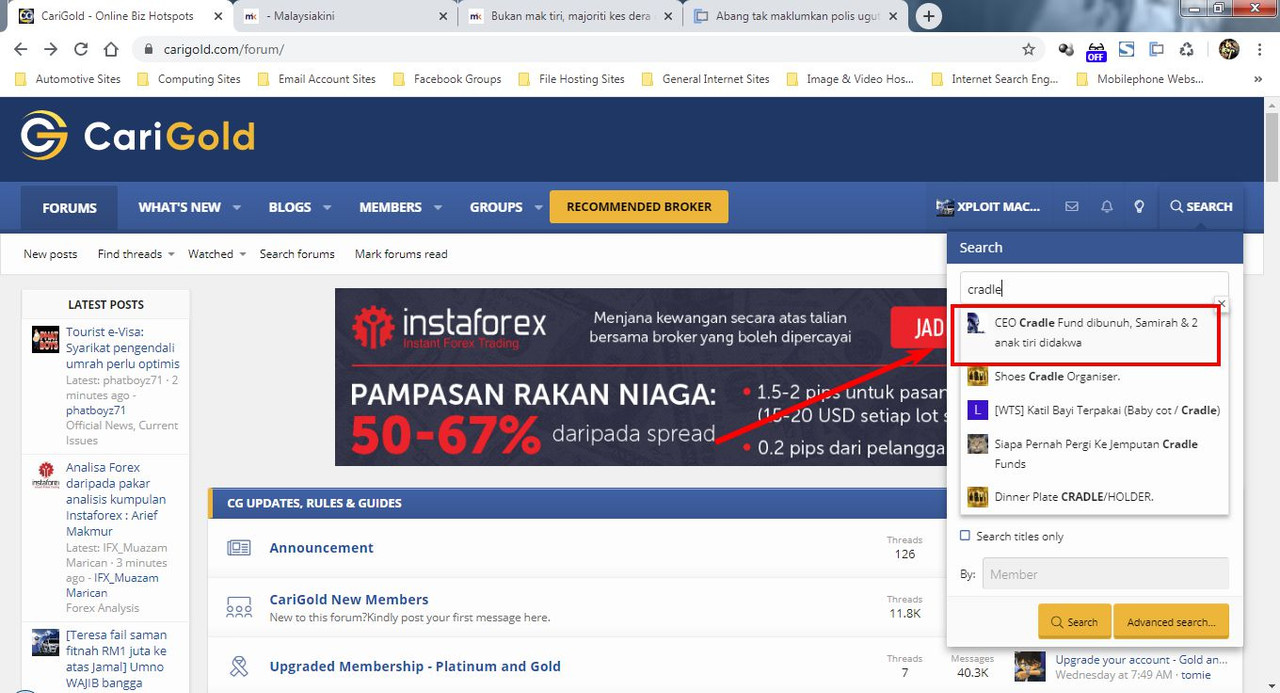Screen dimensions: 1280x693
Task: Click the CariGold logo
Action: click(x=138, y=136)
